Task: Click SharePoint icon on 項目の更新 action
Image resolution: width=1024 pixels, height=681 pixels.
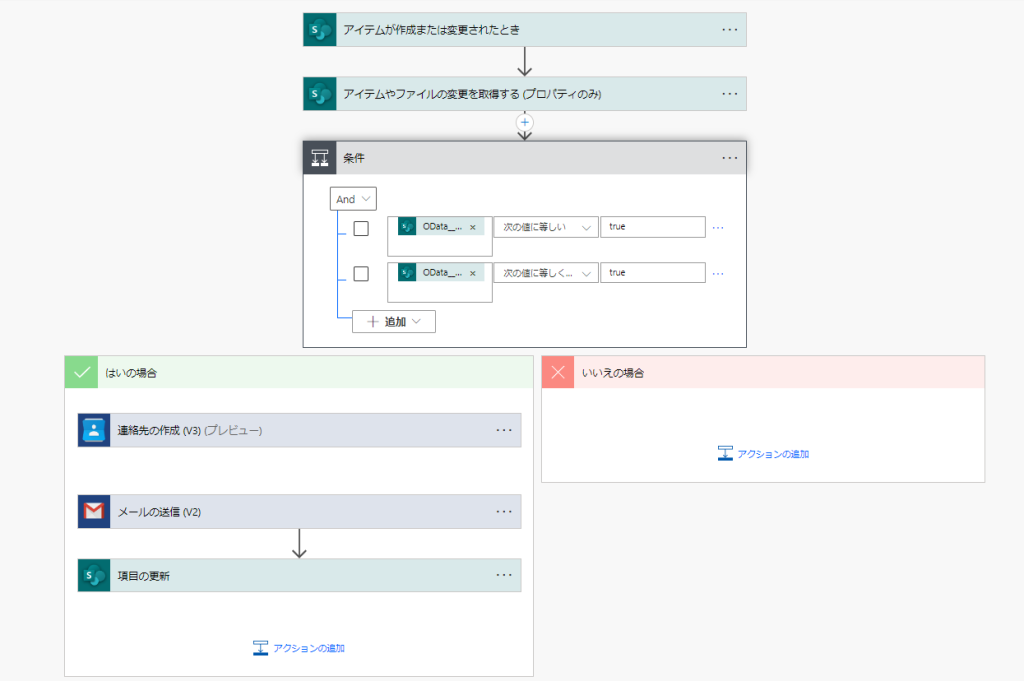Action: [x=94, y=576]
